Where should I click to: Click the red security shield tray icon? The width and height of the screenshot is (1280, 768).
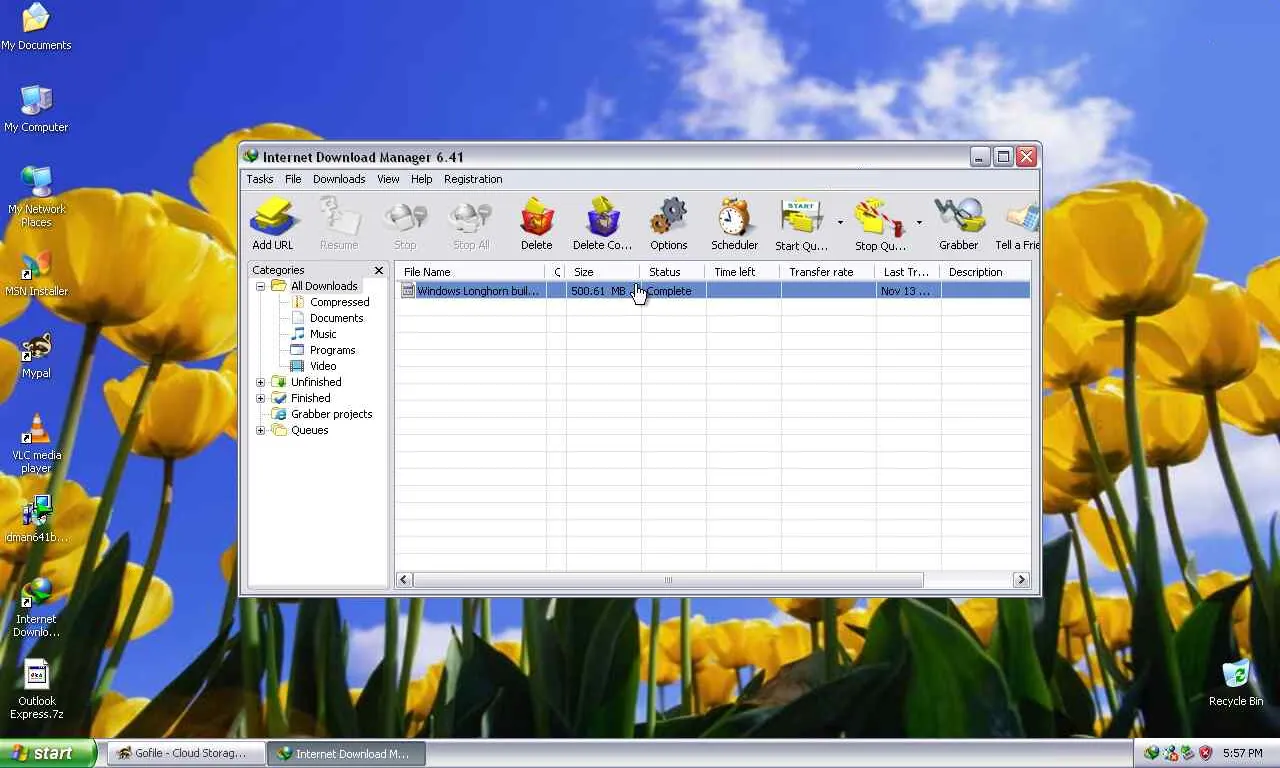click(1205, 753)
